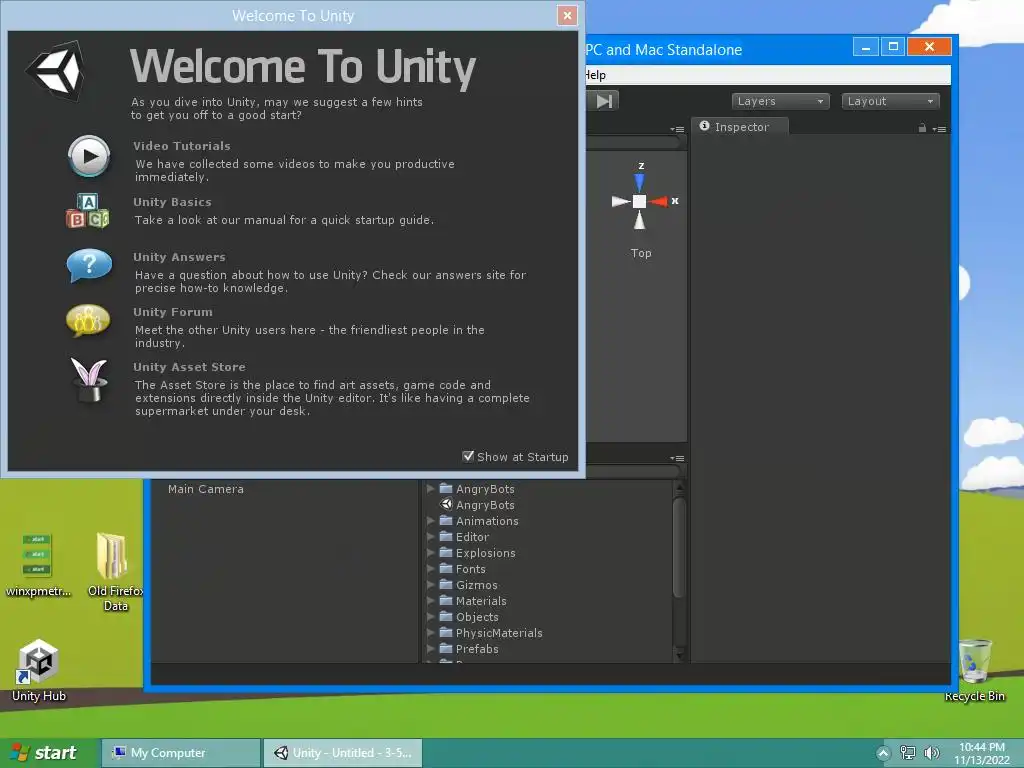
Task: Expand the AngryBots folder
Action: (x=430, y=488)
